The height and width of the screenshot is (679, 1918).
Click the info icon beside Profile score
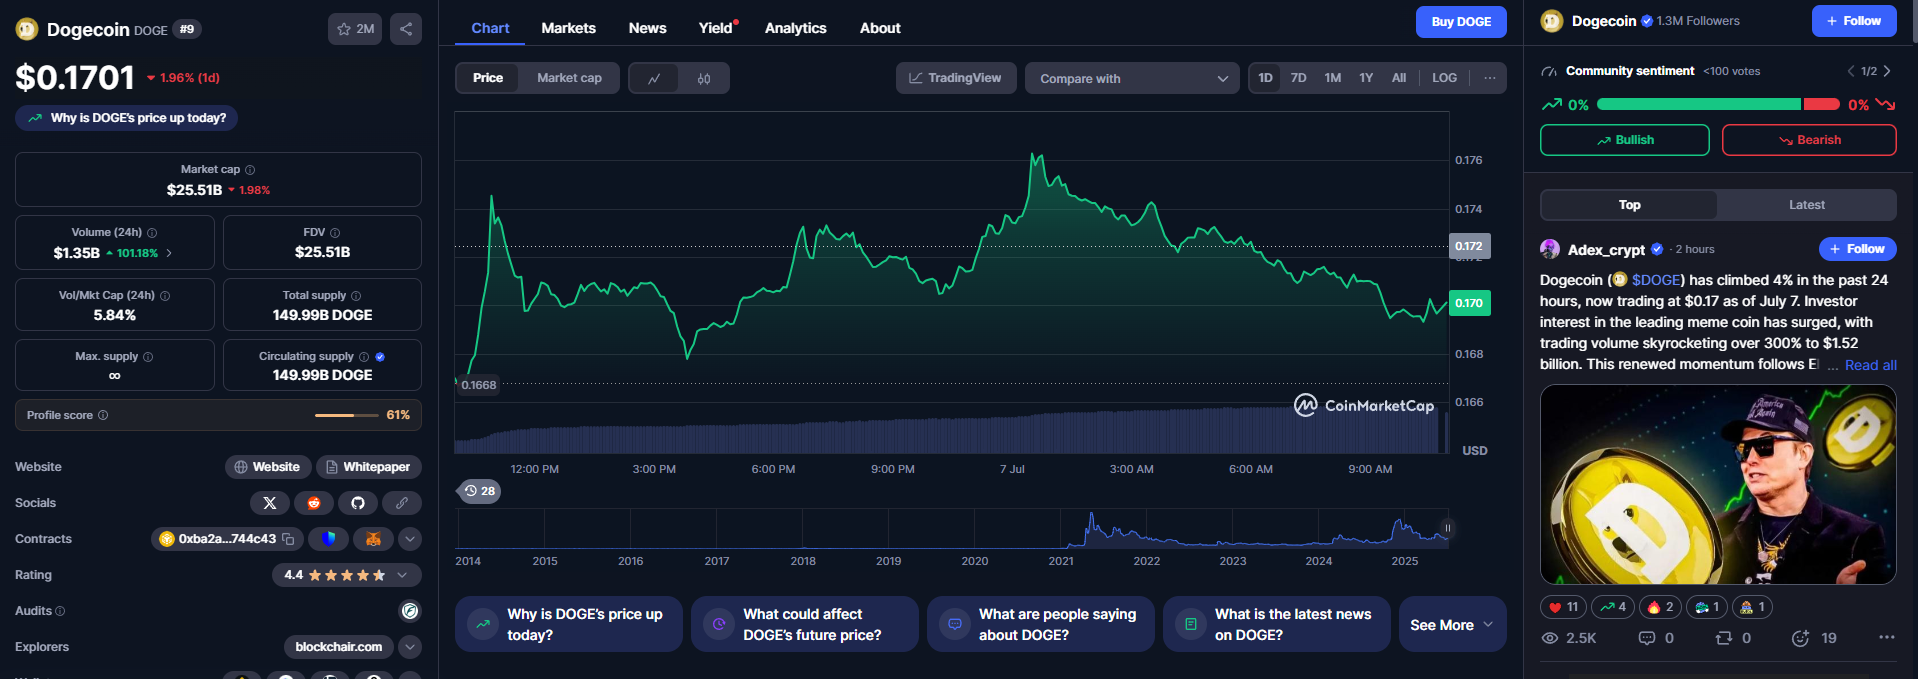(x=103, y=415)
